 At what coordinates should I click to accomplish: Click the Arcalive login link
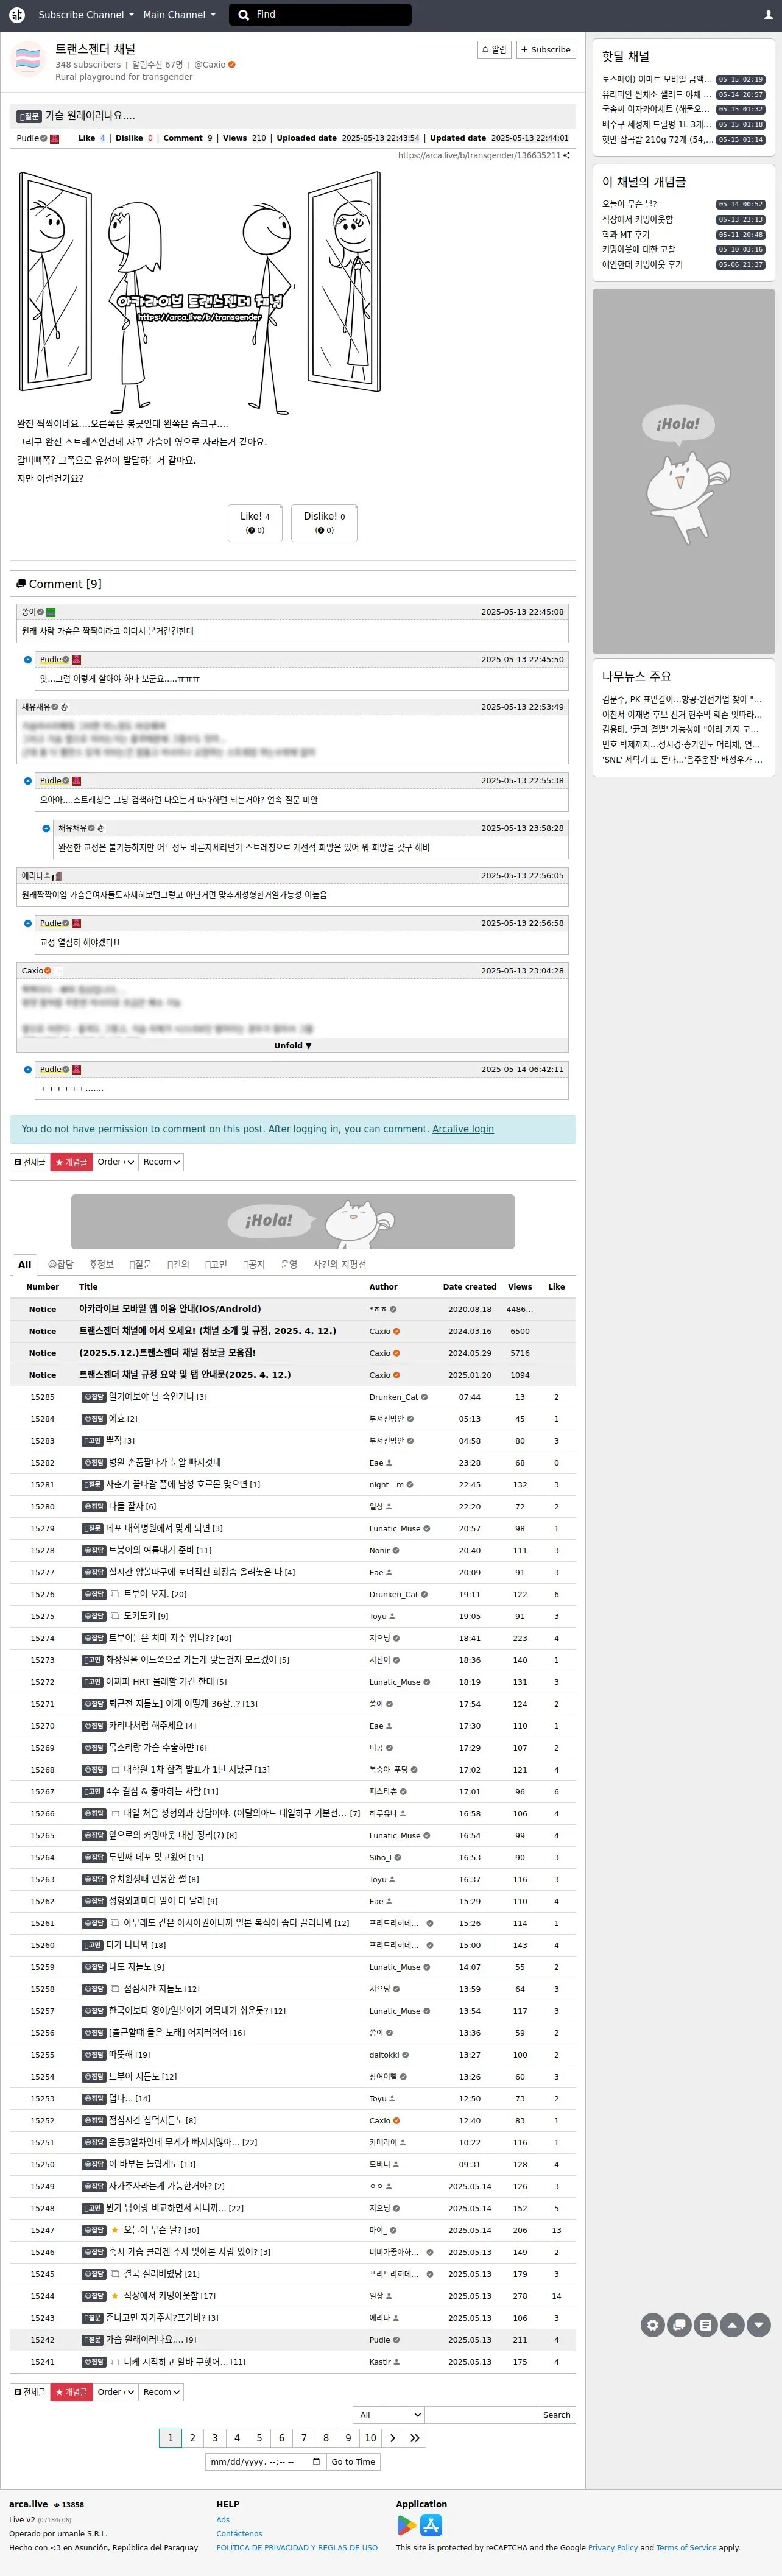(463, 1129)
